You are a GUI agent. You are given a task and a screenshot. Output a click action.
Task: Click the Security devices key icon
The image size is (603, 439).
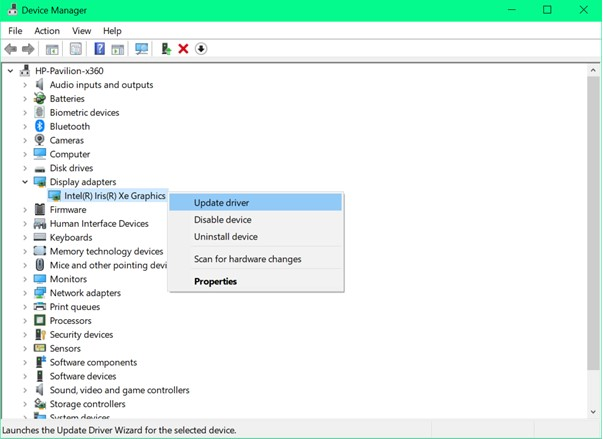click(x=40, y=334)
